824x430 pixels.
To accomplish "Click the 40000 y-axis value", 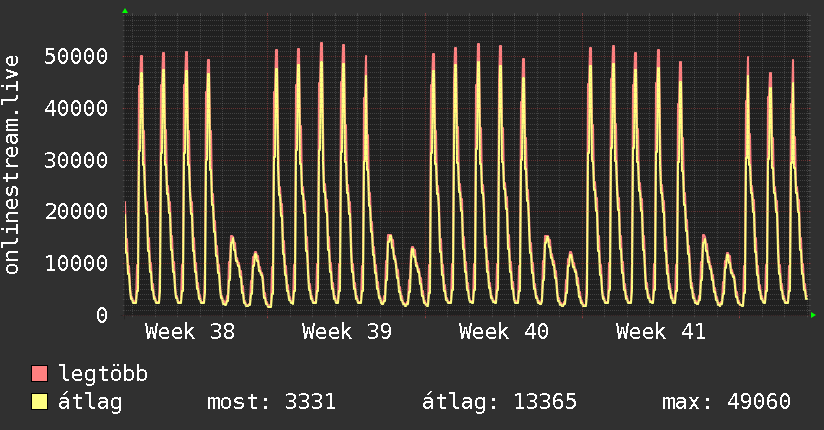I will (x=76, y=108).
